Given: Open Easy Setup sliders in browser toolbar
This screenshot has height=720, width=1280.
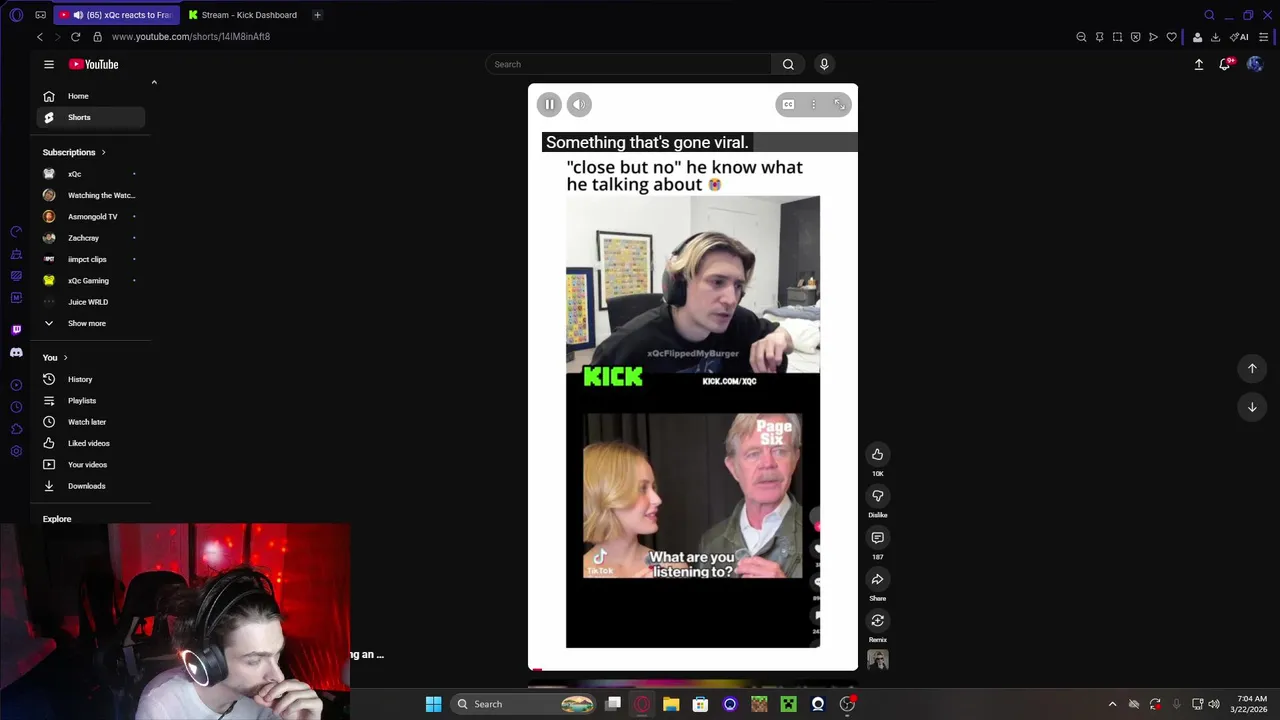Looking at the screenshot, I should [x=1263, y=37].
